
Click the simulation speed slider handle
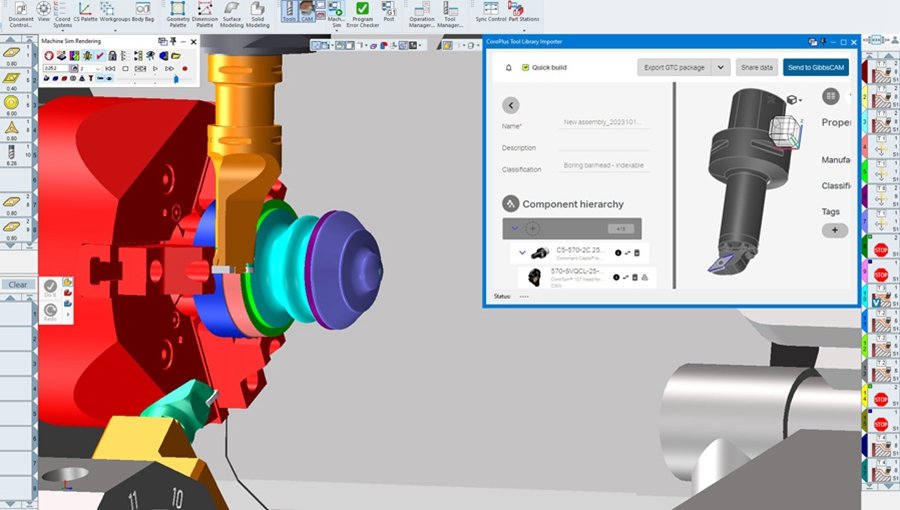[x=176, y=79]
